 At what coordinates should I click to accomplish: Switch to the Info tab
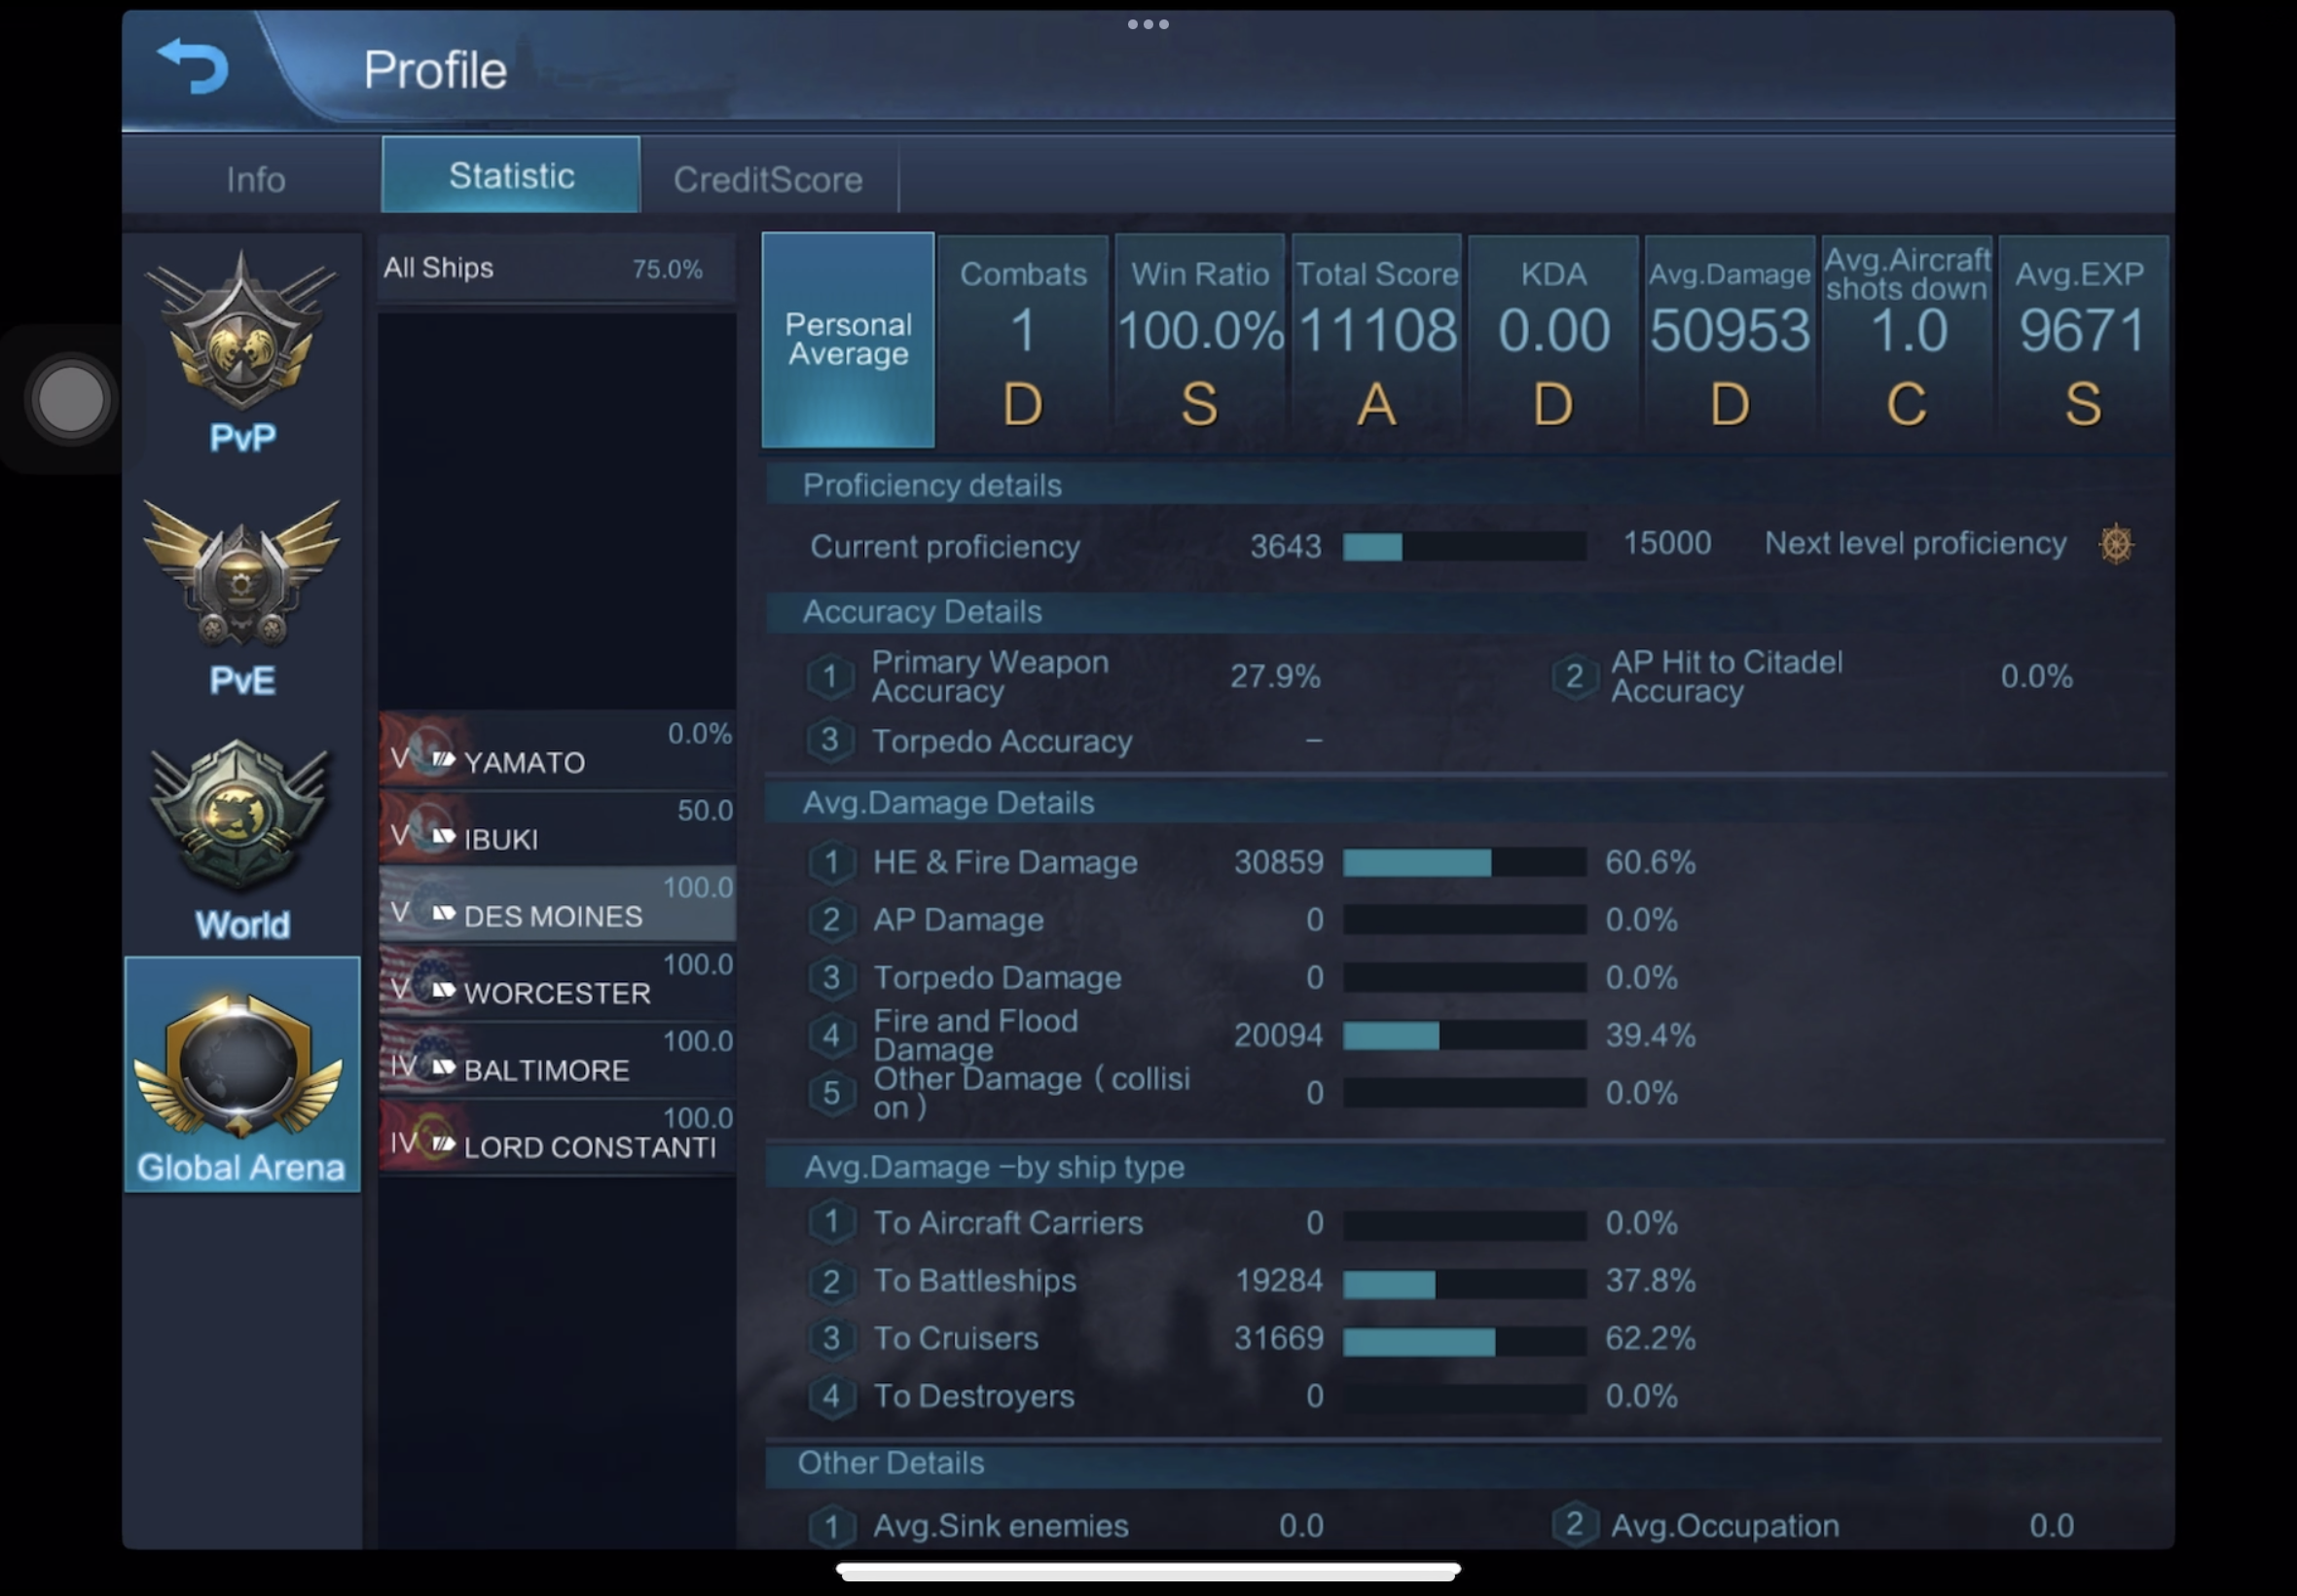point(255,179)
